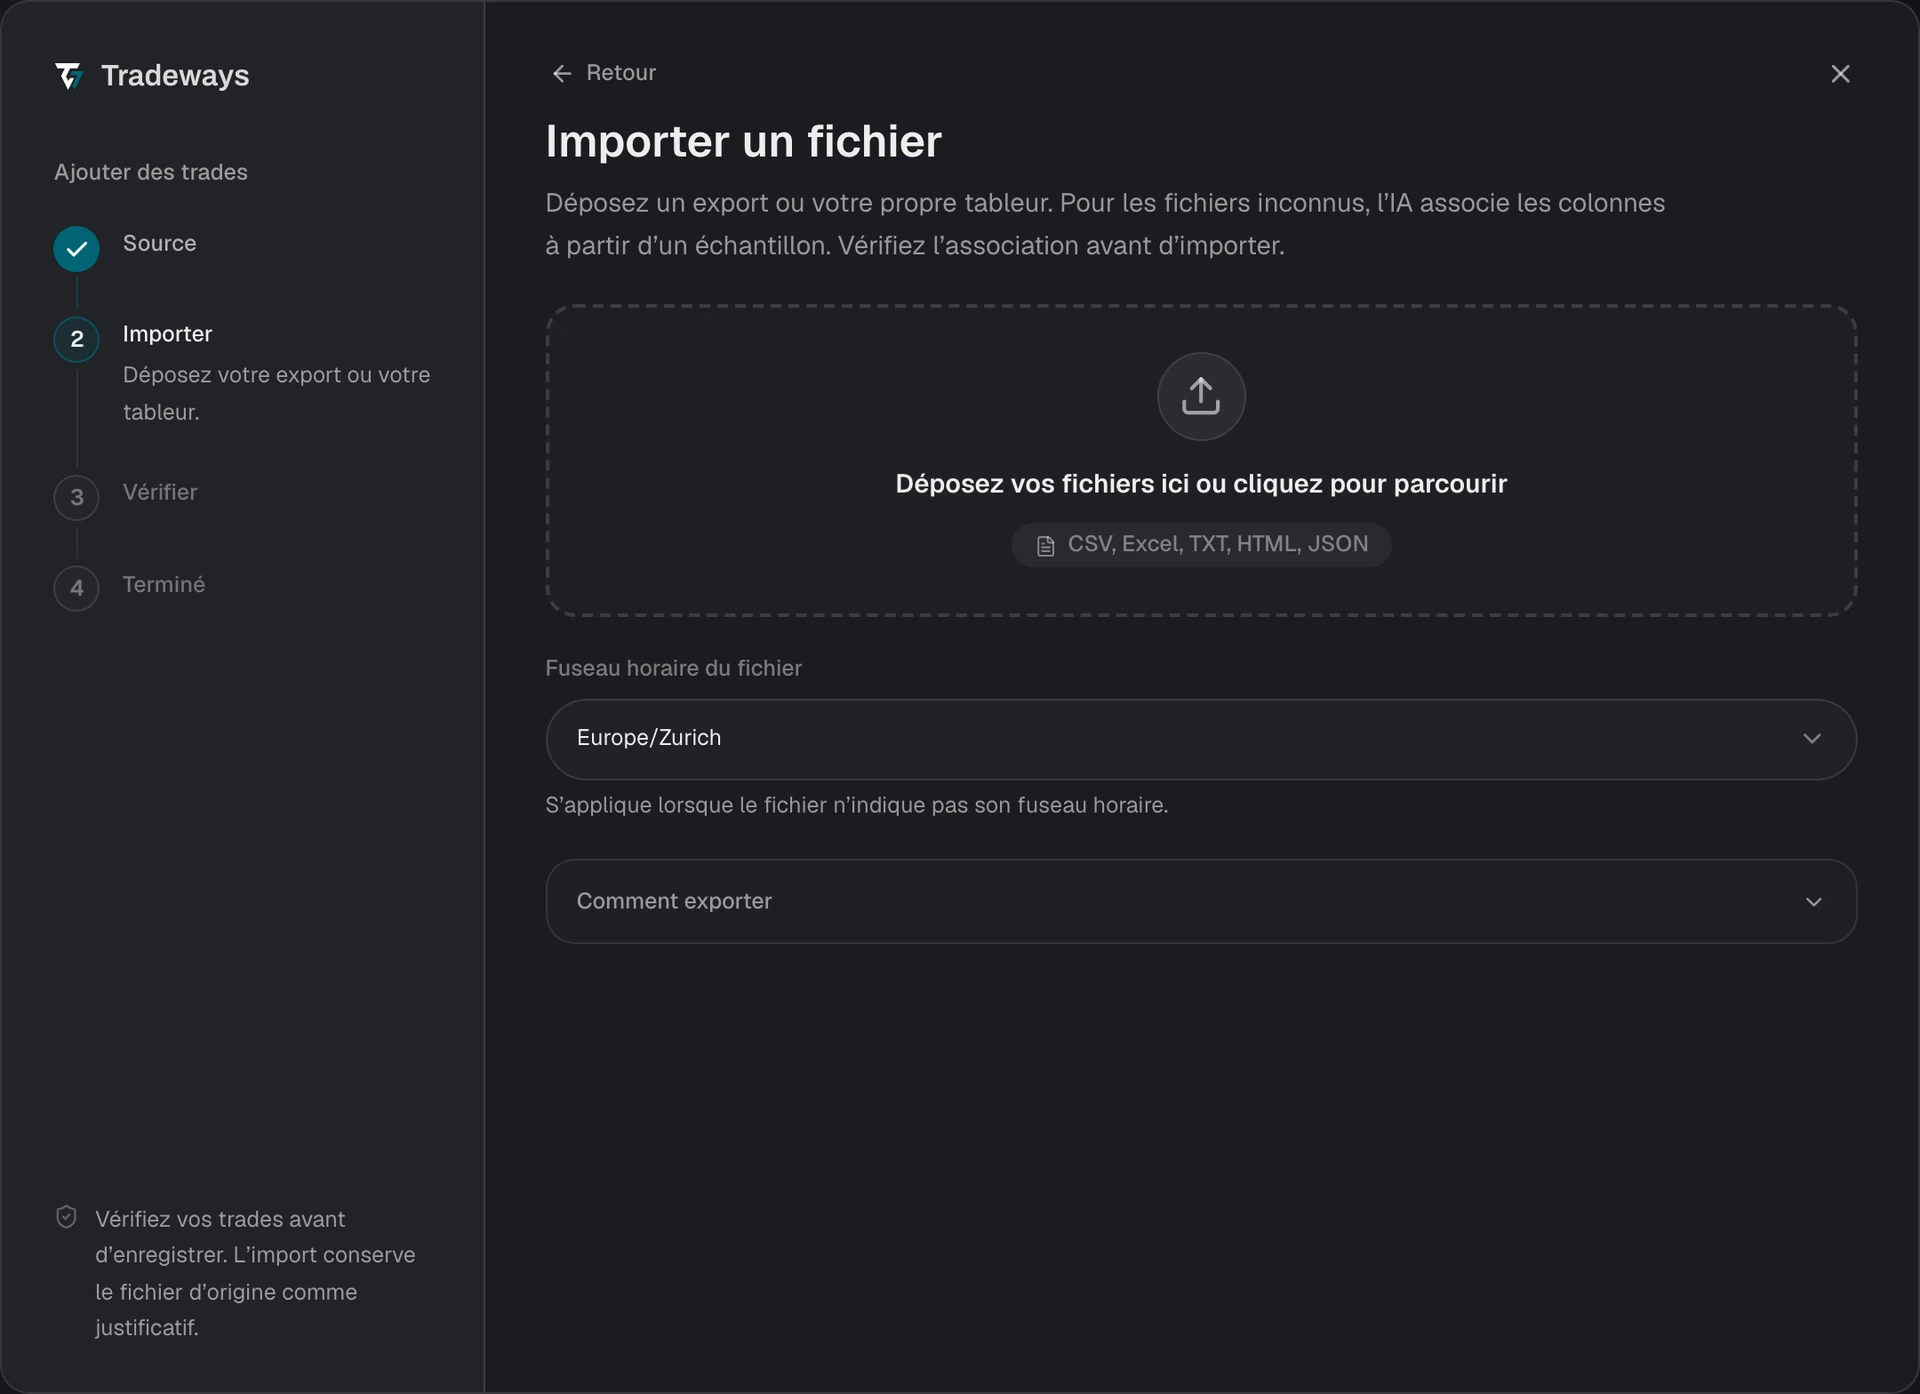
Task: Click the step 2 circle for Importer
Action: pos(76,340)
